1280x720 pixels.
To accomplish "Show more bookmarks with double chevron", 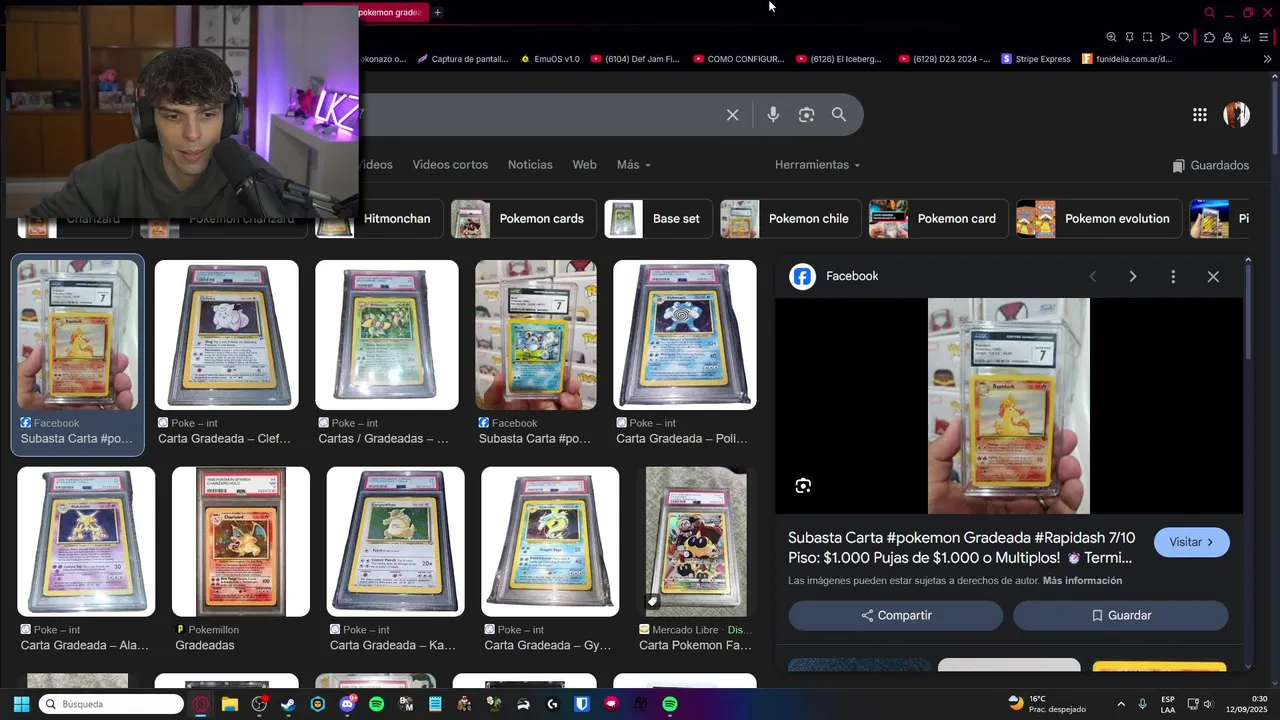I will (1267, 59).
